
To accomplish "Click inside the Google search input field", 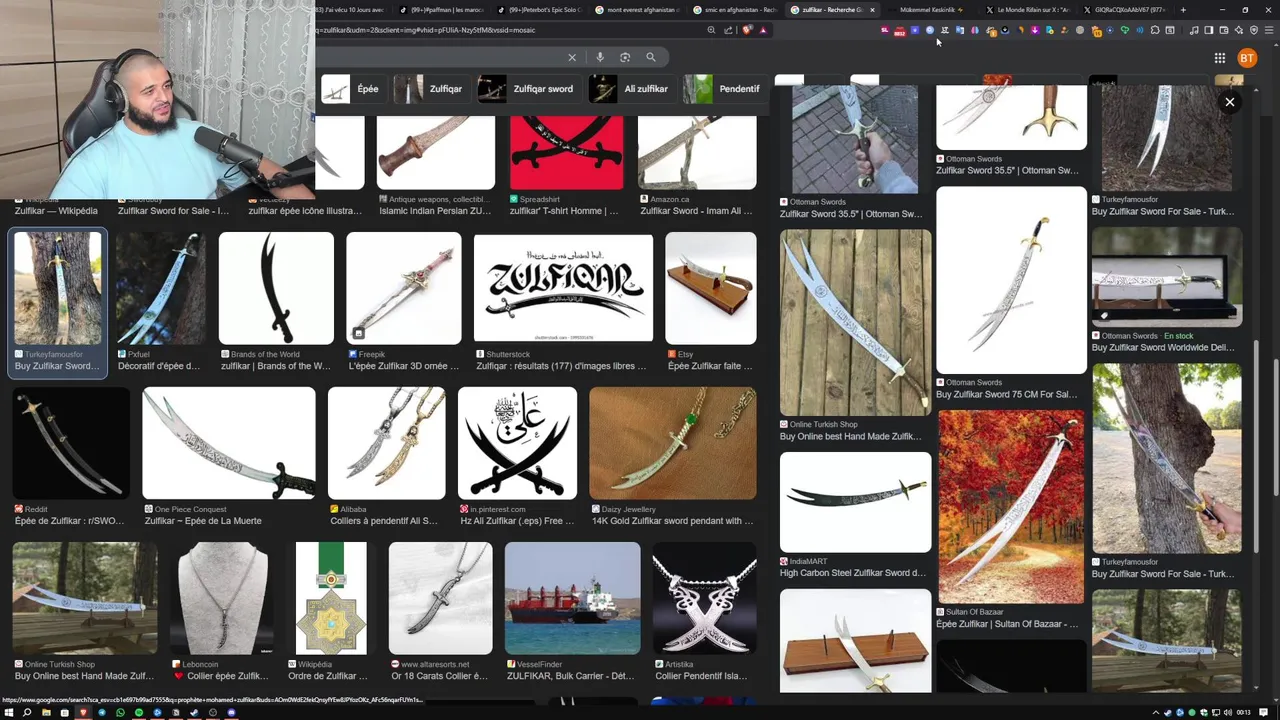I will click(440, 57).
